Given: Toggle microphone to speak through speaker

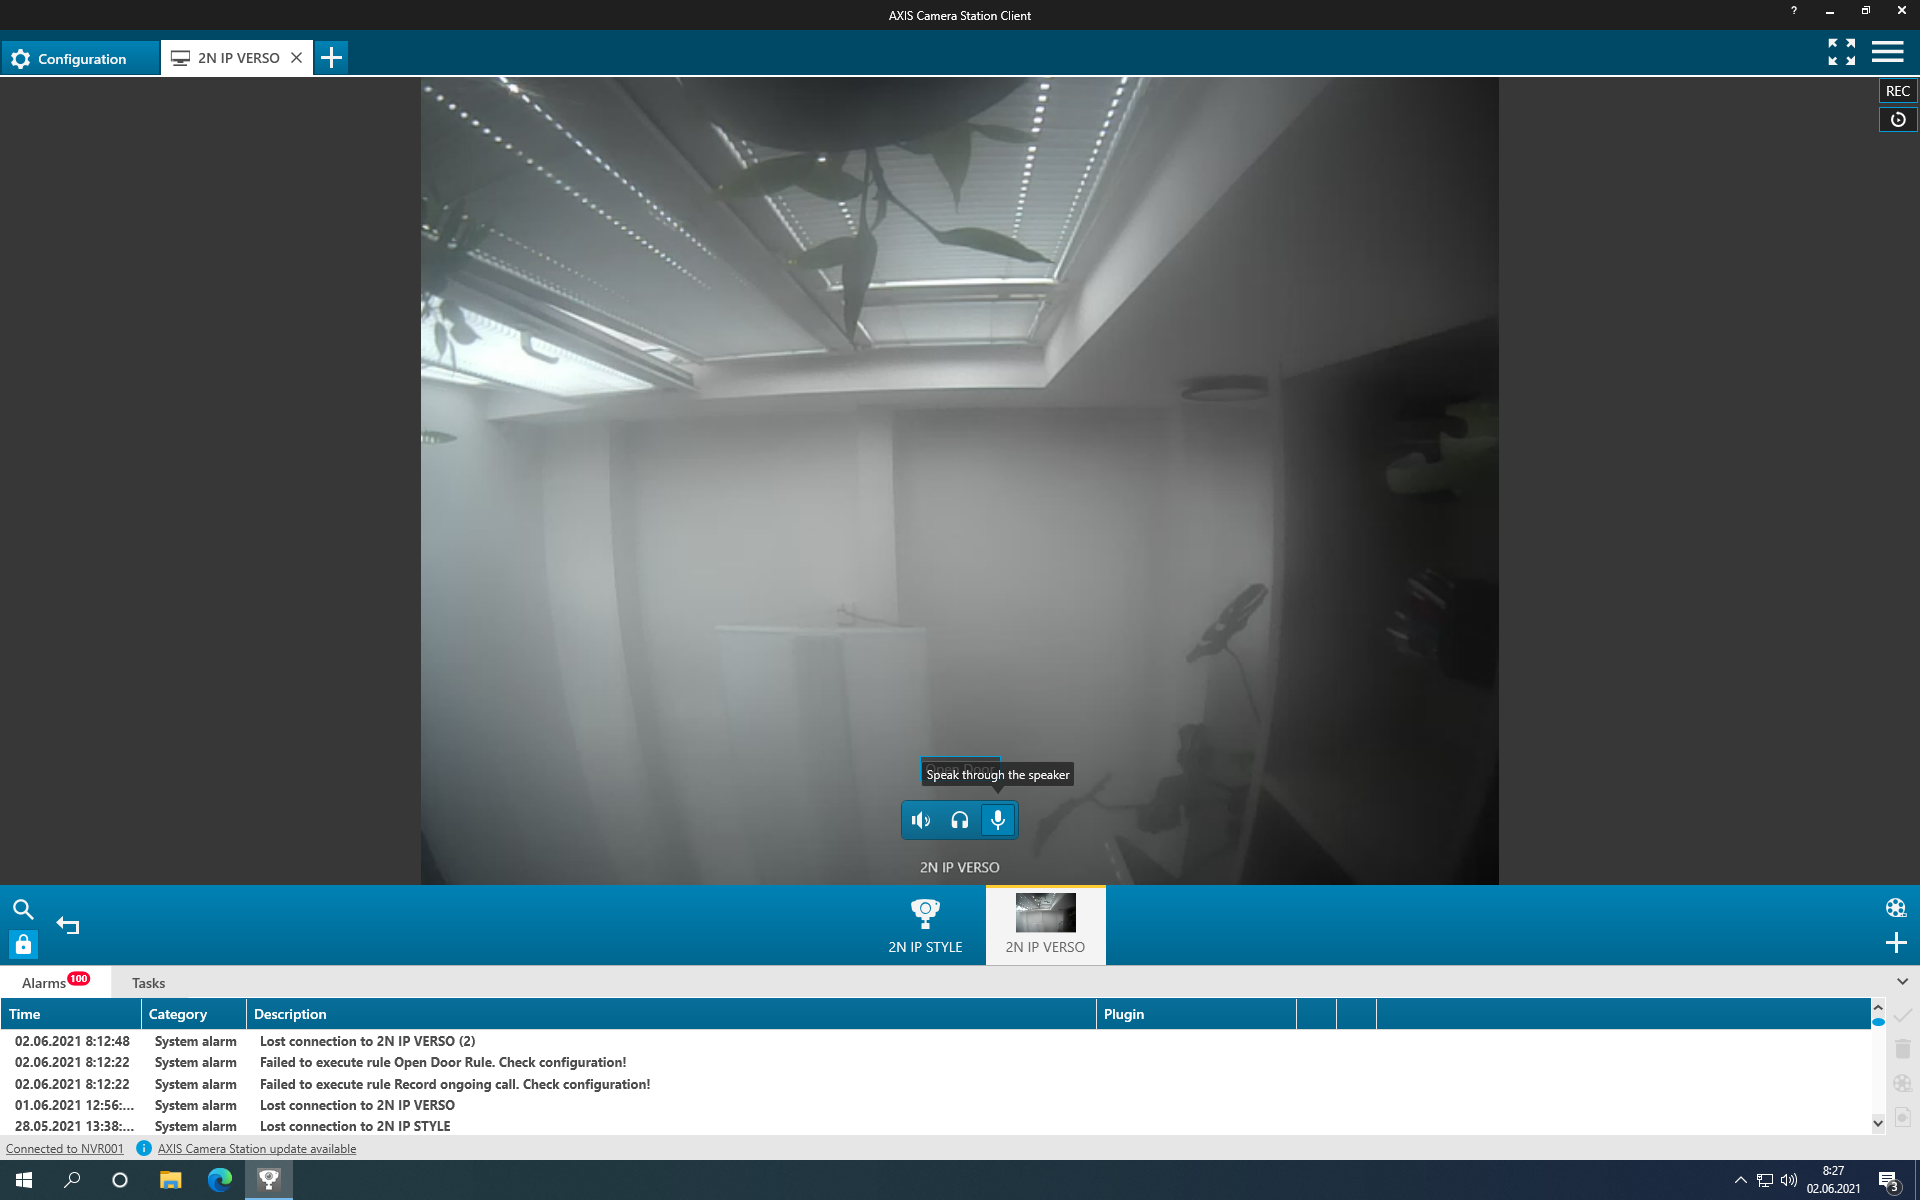Looking at the screenshot, I should tap(998, 820).
